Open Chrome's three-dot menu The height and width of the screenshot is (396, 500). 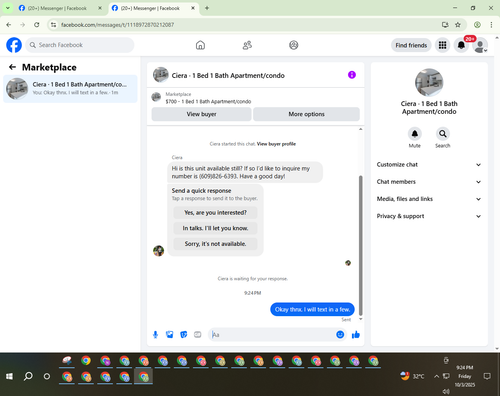[491, 25]
